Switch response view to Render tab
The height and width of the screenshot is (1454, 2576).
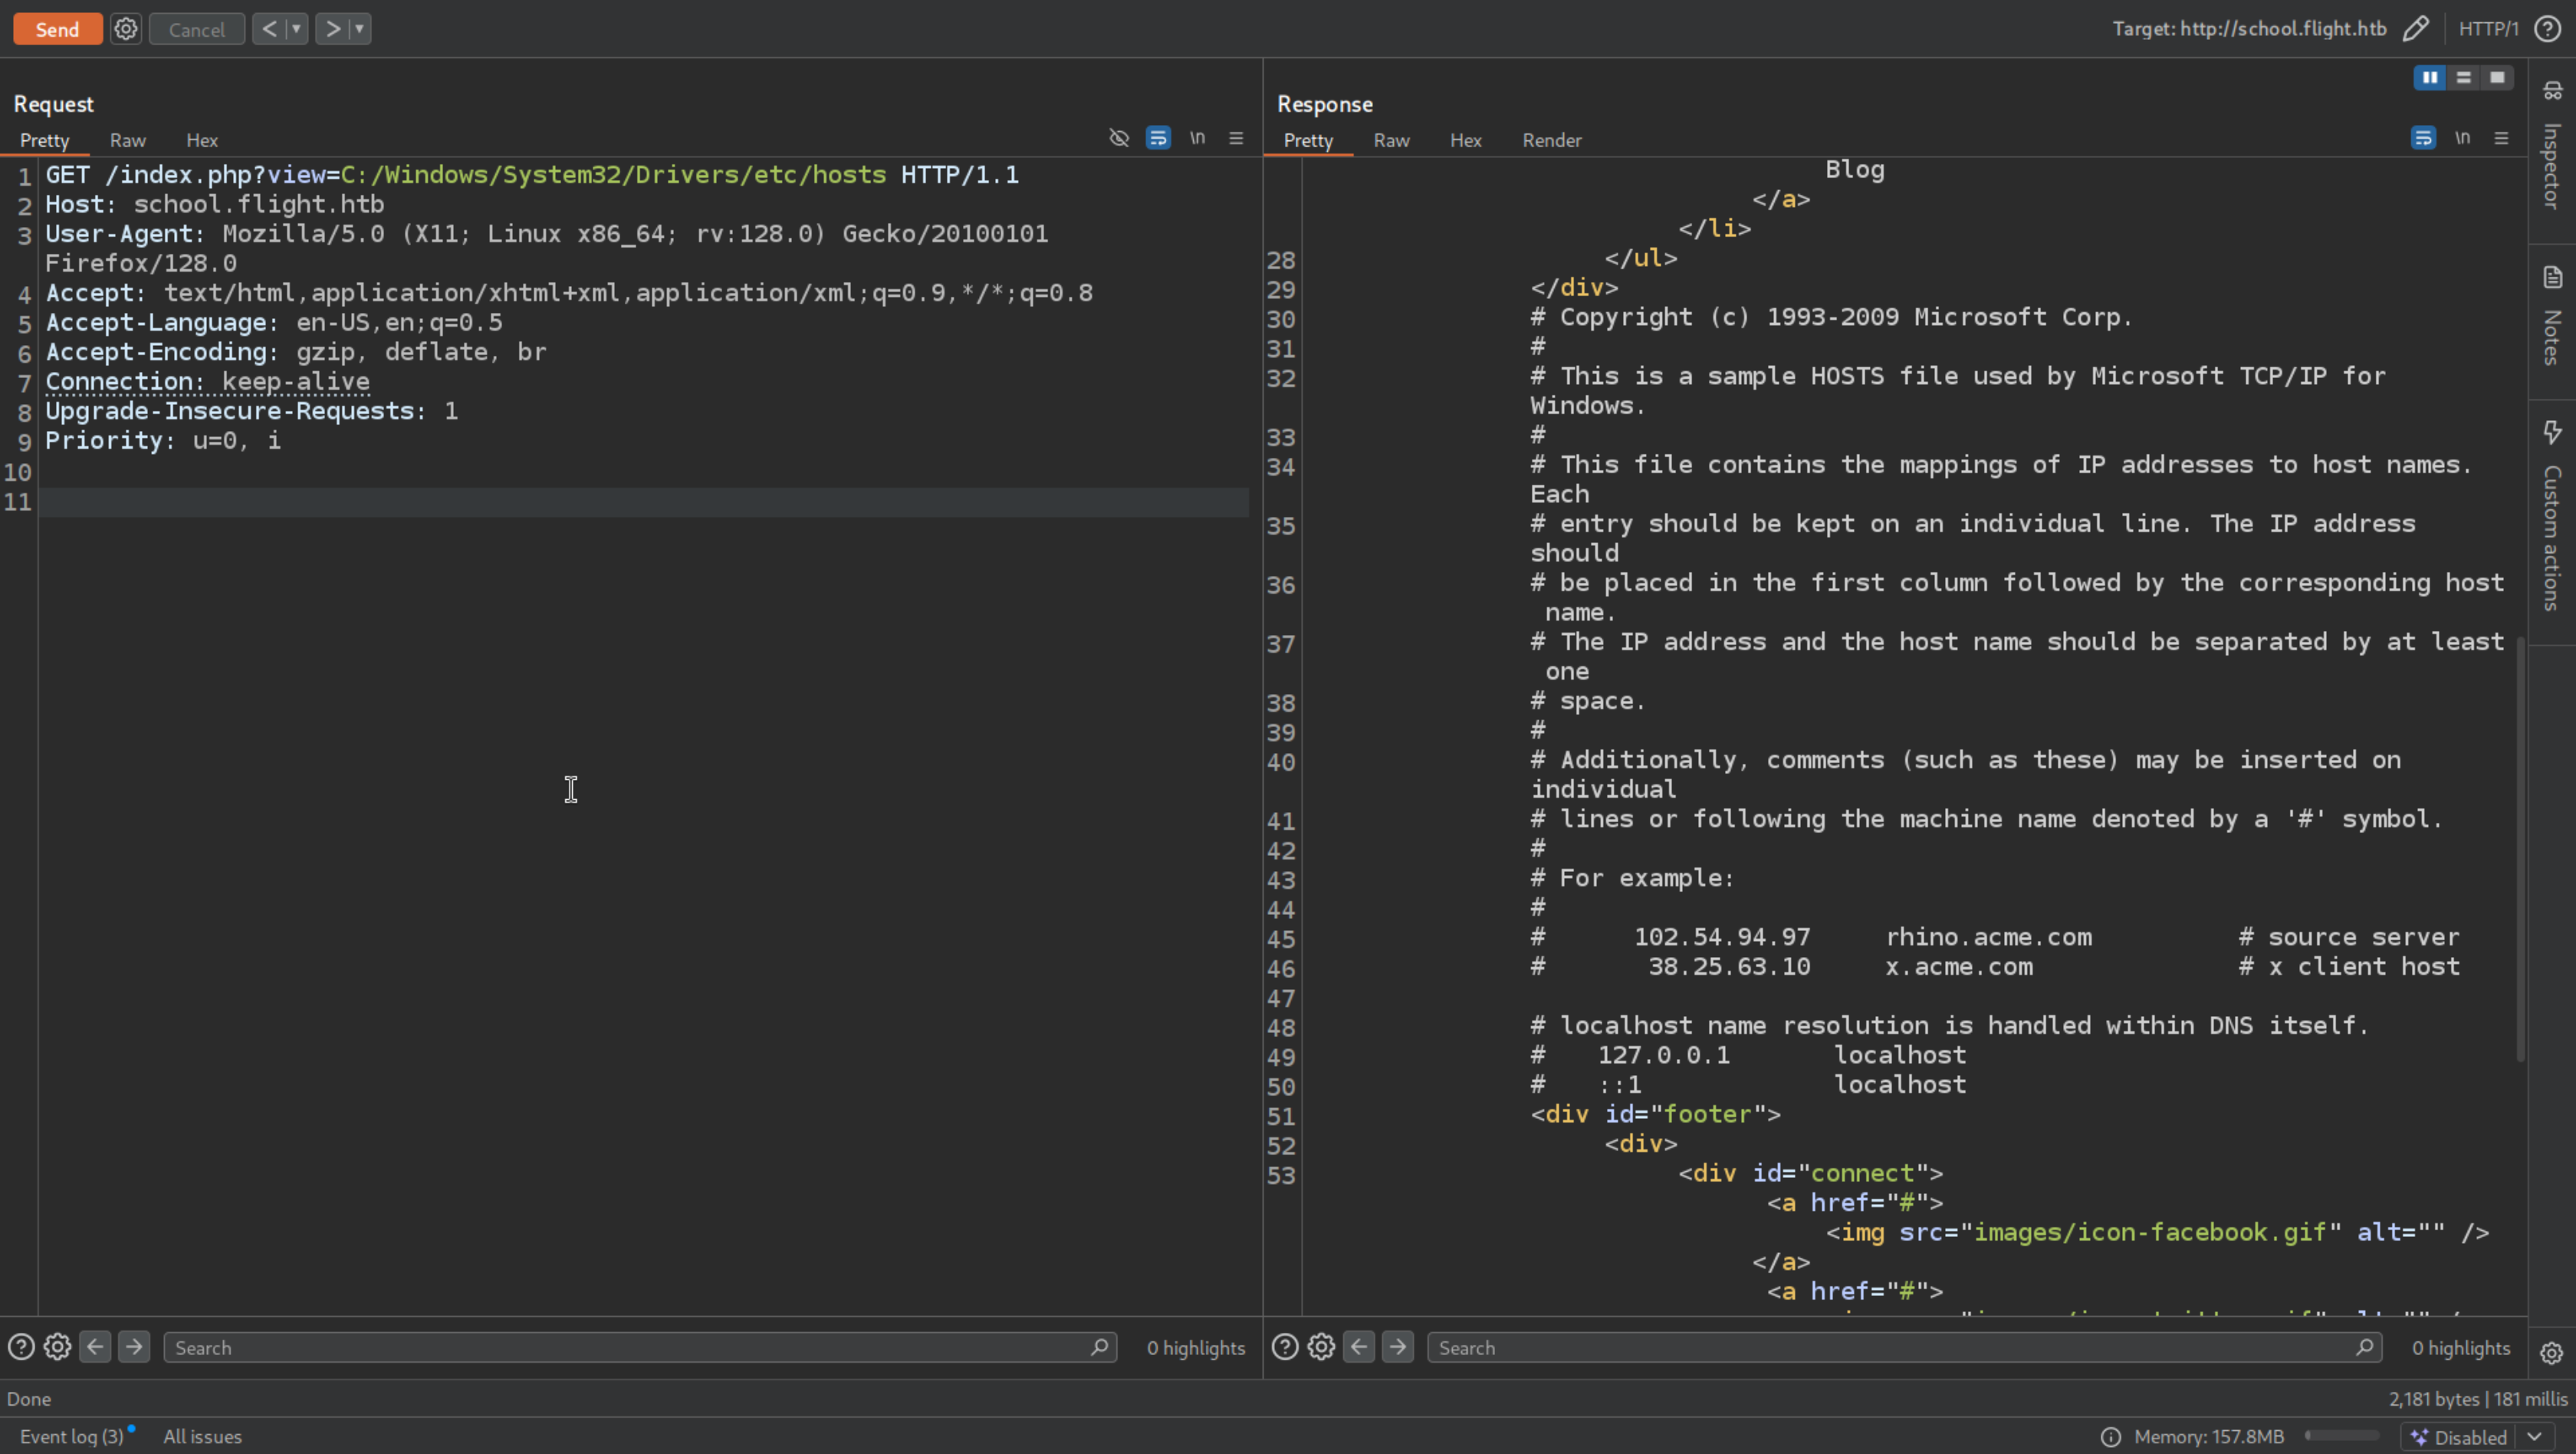tap(1551, 140)
